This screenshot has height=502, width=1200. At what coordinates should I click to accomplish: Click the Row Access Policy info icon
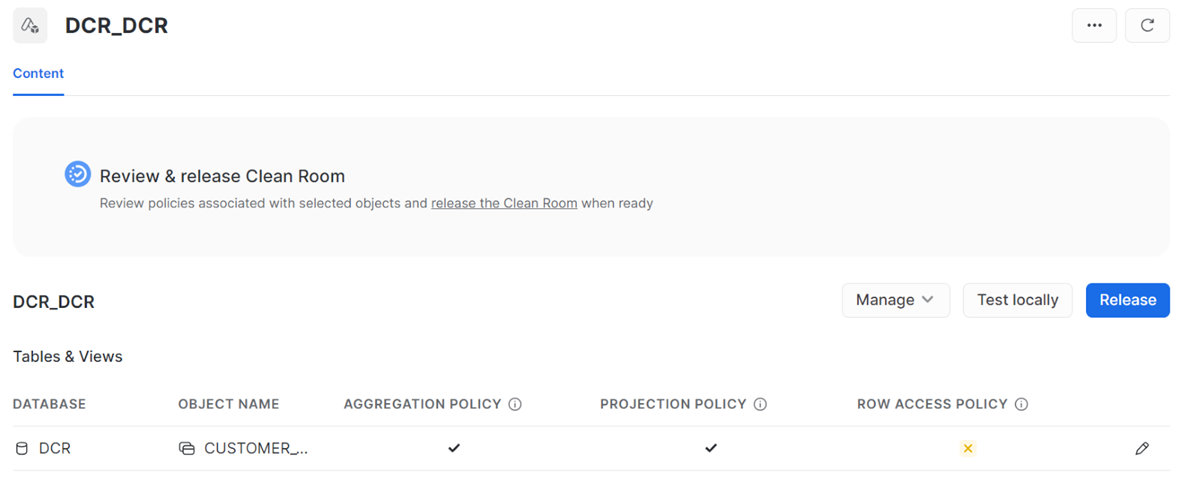click(x=1021, y=405)
